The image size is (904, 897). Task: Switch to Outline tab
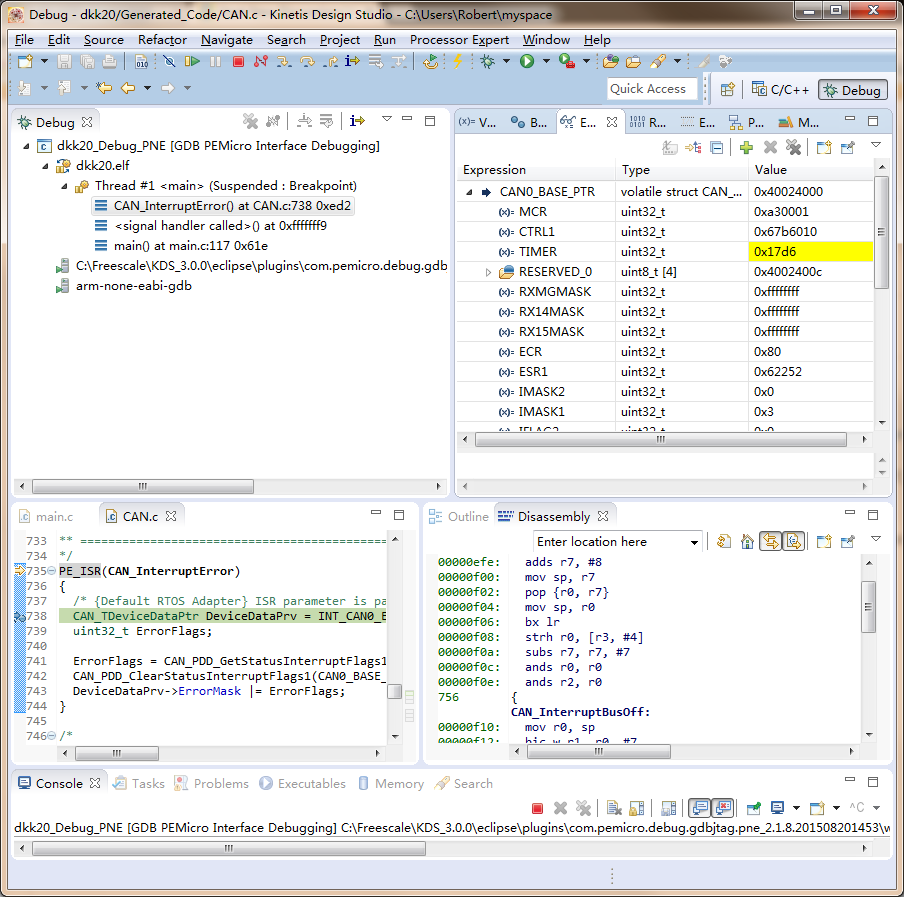coord(459,517)
